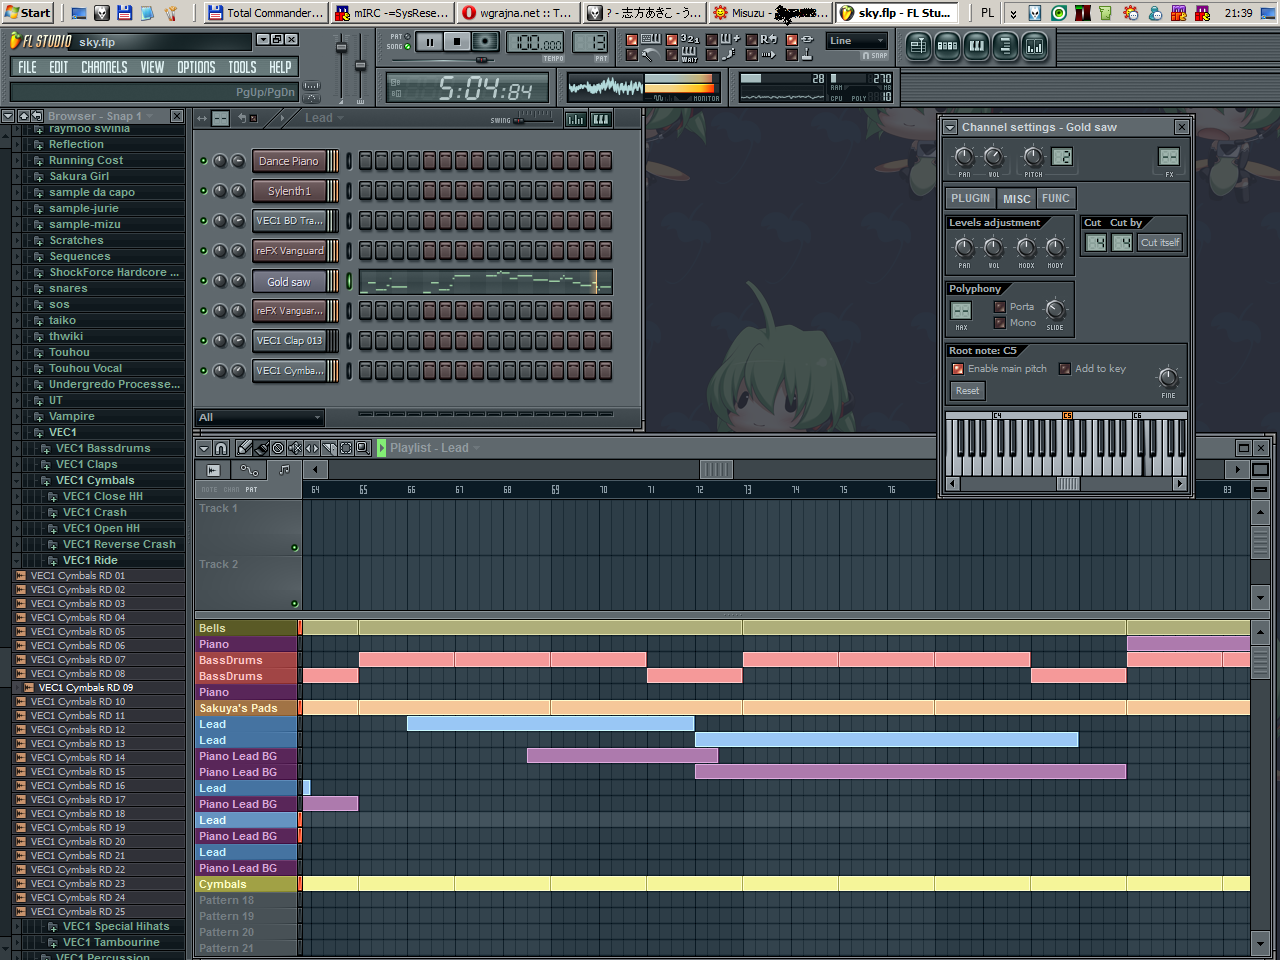This screenshot has height=960, width=1280.
Task: Open the Line snap dropdown
Action: coord(856,41)
